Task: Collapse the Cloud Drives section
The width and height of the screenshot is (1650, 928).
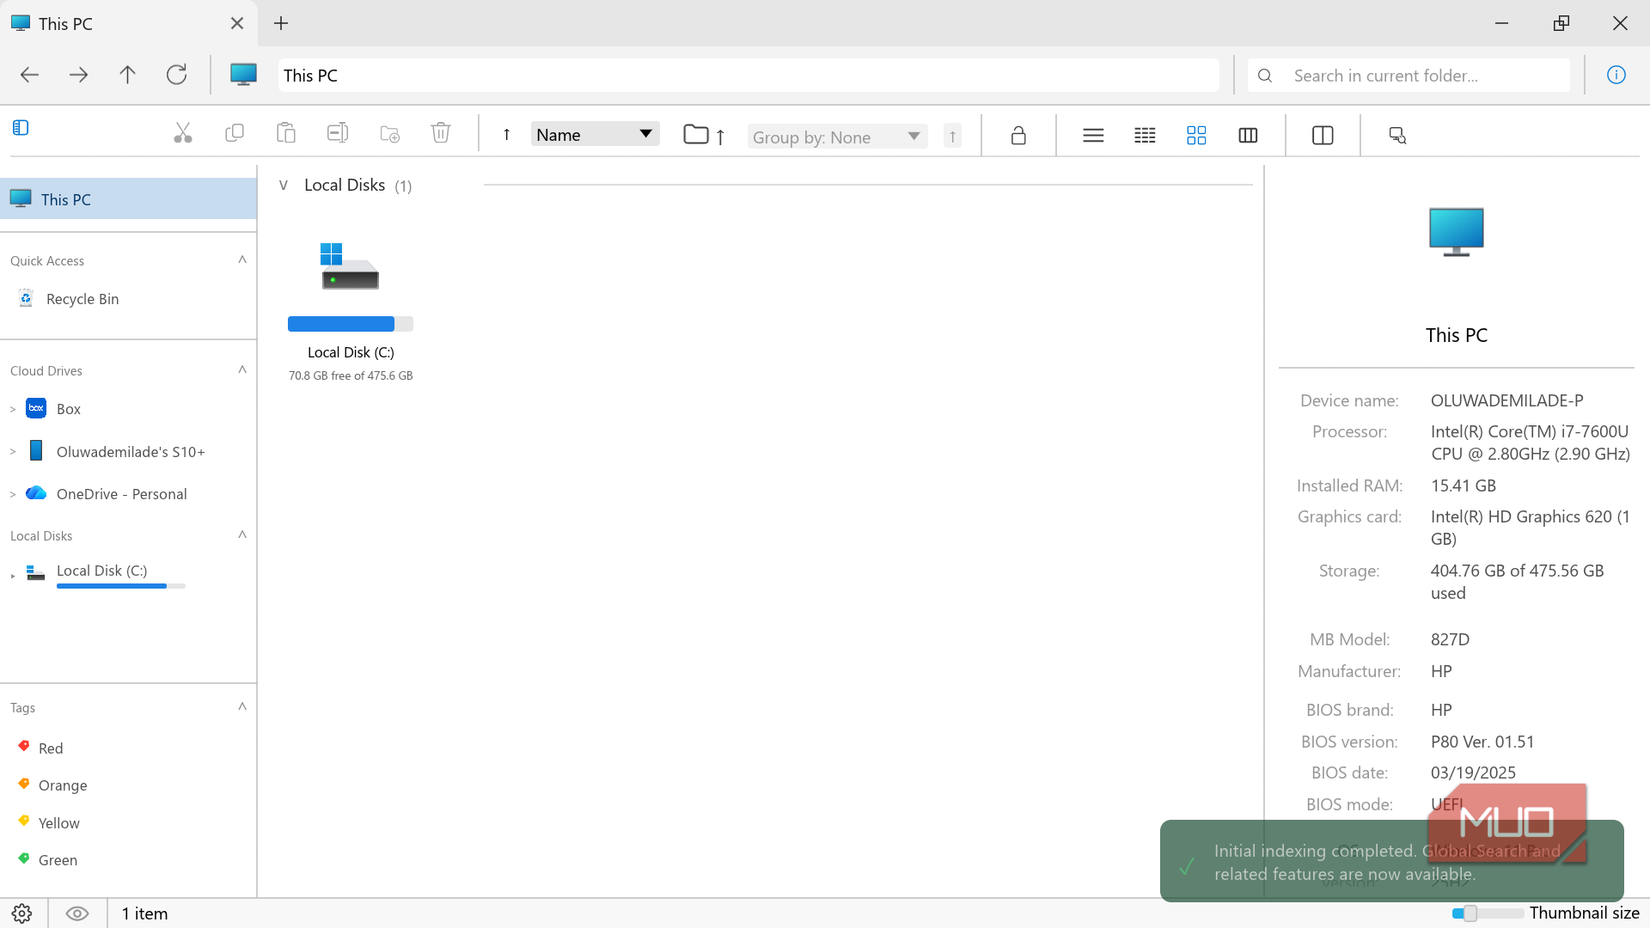Action: 242,370
